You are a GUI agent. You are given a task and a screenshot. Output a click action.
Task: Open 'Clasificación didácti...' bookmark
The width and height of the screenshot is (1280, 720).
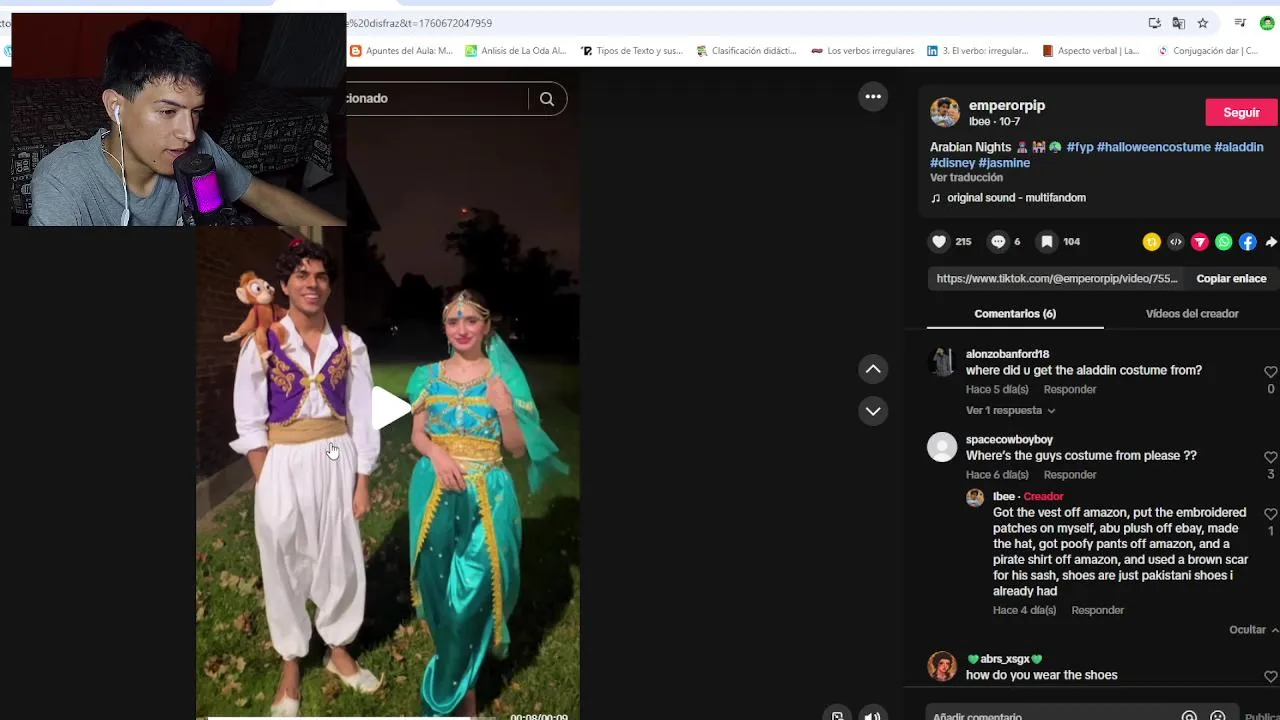(x=746, y=51)
